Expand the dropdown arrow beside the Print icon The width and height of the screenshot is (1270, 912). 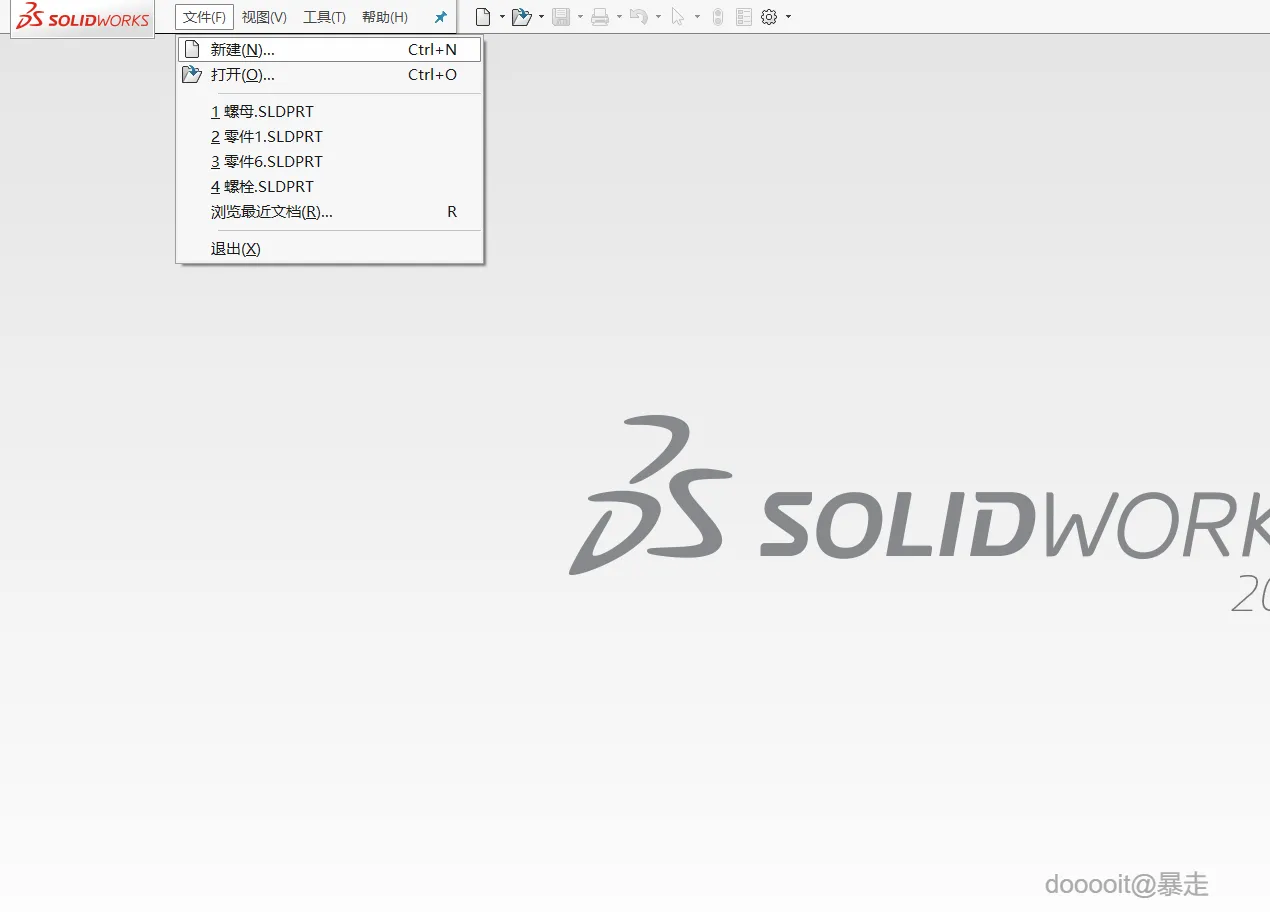(619, 17)
